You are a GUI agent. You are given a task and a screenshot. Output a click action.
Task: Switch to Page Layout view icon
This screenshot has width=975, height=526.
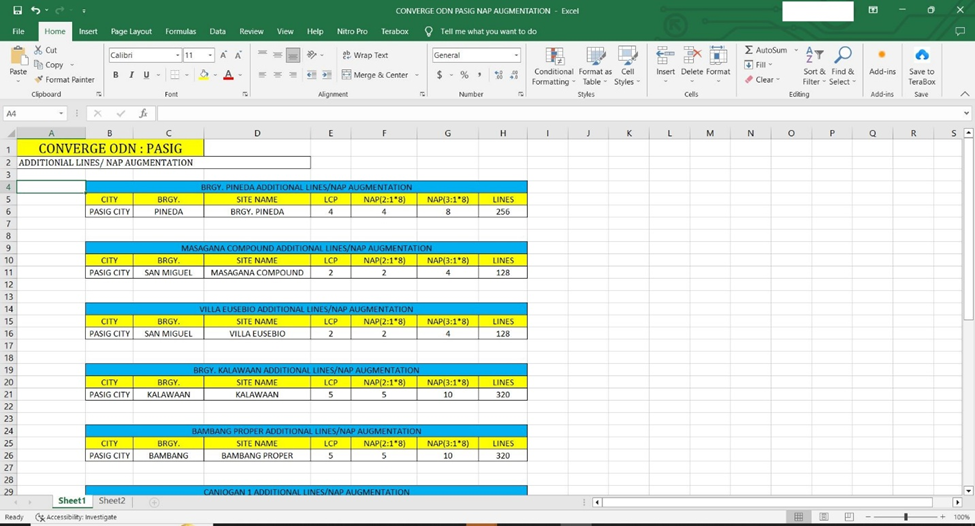[x=824, y=517]
